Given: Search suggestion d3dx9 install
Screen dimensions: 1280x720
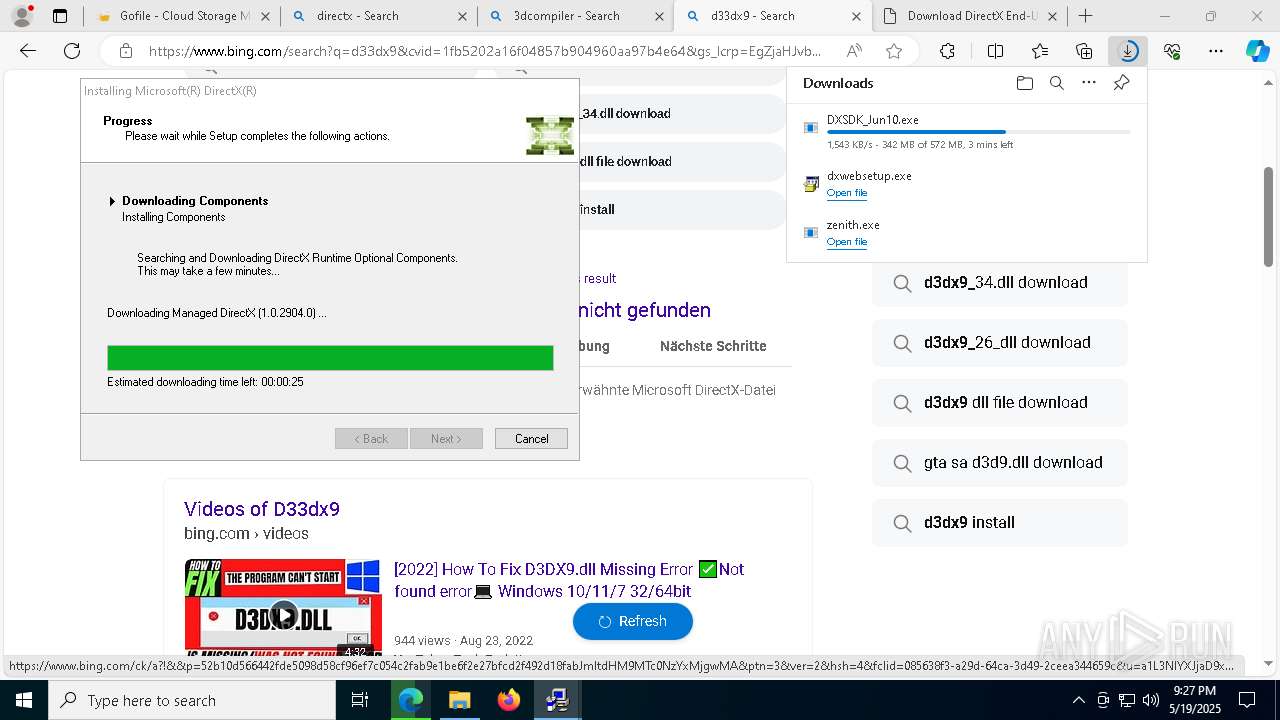Looking at the screenshot, I should 1000,522.
